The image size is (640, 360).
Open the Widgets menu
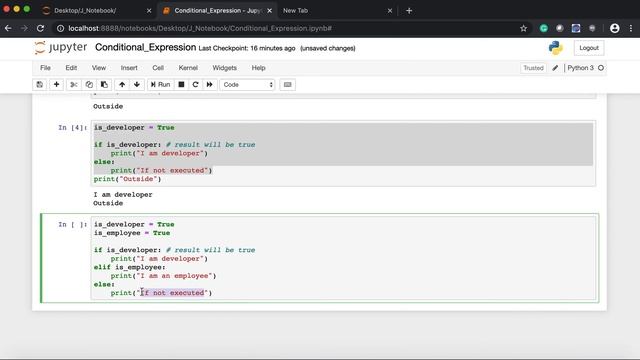(x=224, y=68)
